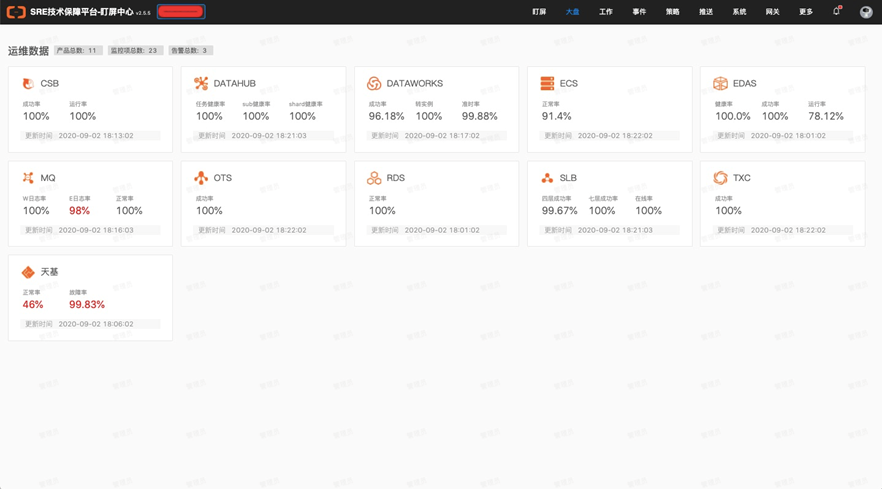Click the ECS 91.4% value

[x=556, y=116]
